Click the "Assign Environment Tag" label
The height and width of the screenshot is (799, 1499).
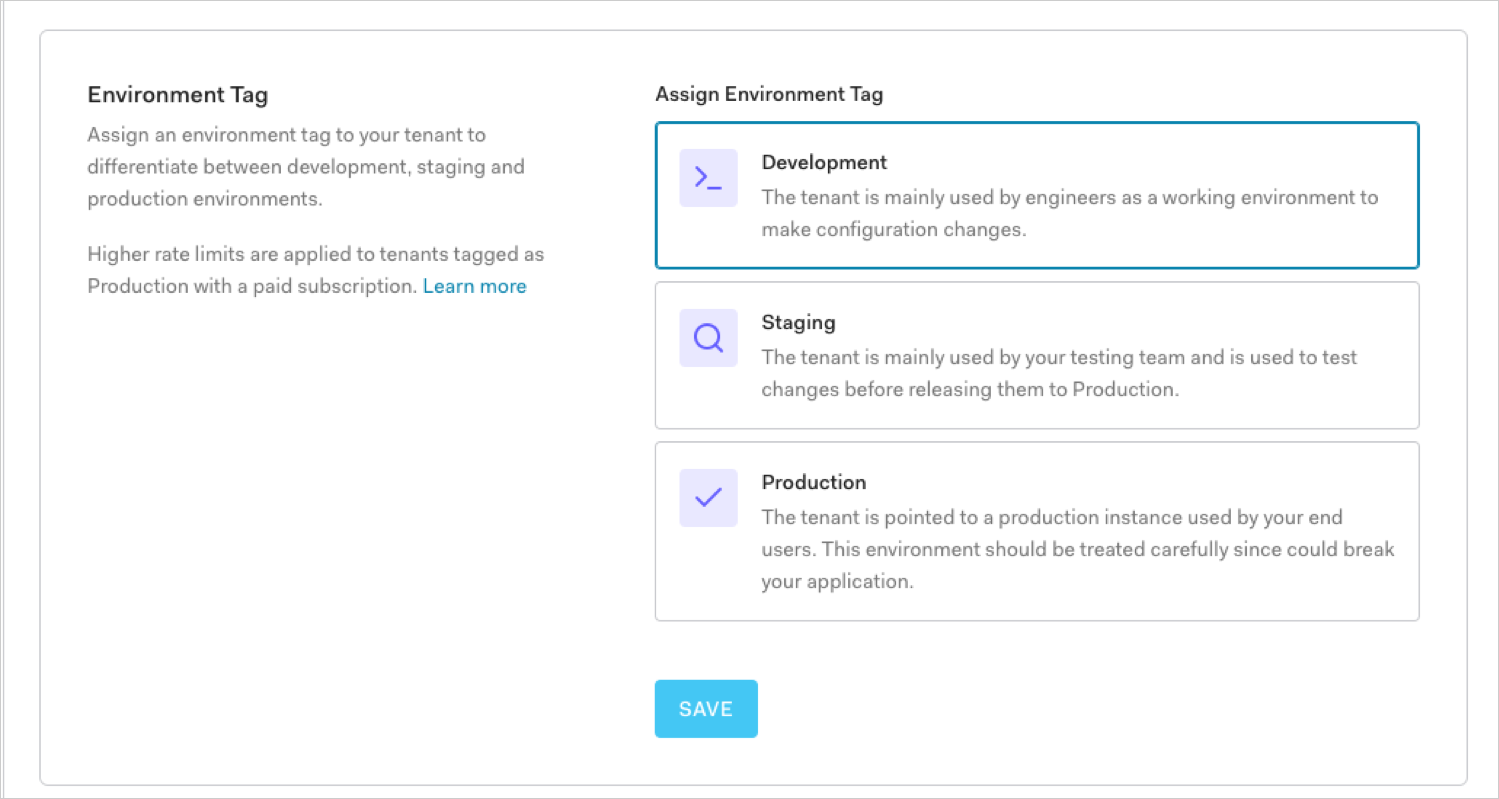[769, 95]
